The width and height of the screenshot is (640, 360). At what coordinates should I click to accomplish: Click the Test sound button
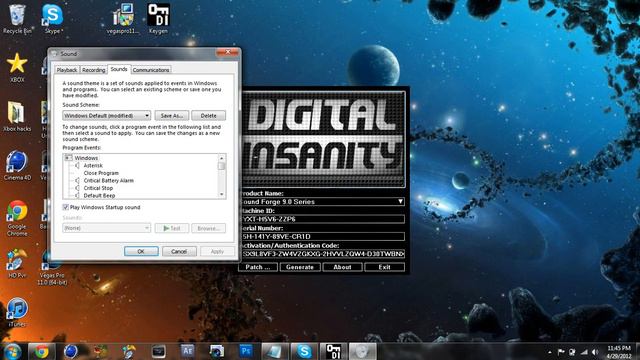[x=171, y=228]
